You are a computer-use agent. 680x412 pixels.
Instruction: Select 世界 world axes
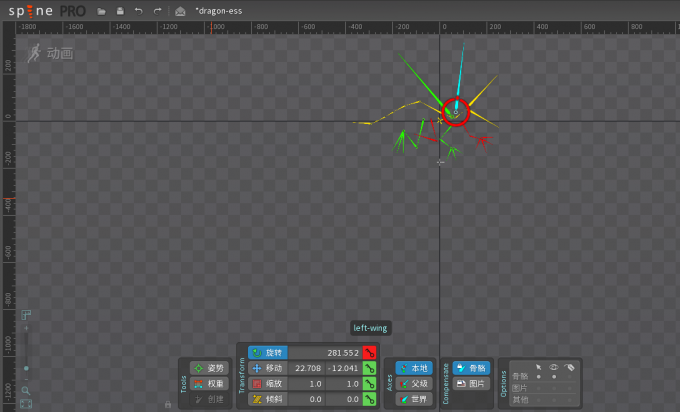click(x=414, y=399)
